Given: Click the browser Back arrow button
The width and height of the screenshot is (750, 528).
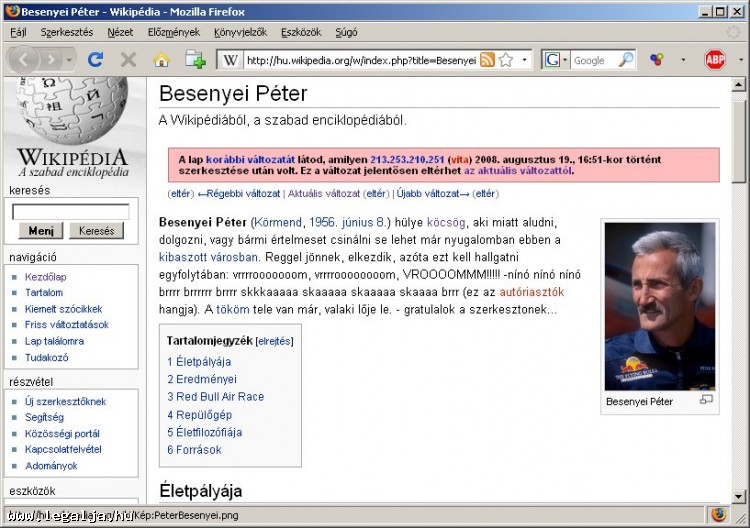Looking at the screenshot, I should (23, 60).
